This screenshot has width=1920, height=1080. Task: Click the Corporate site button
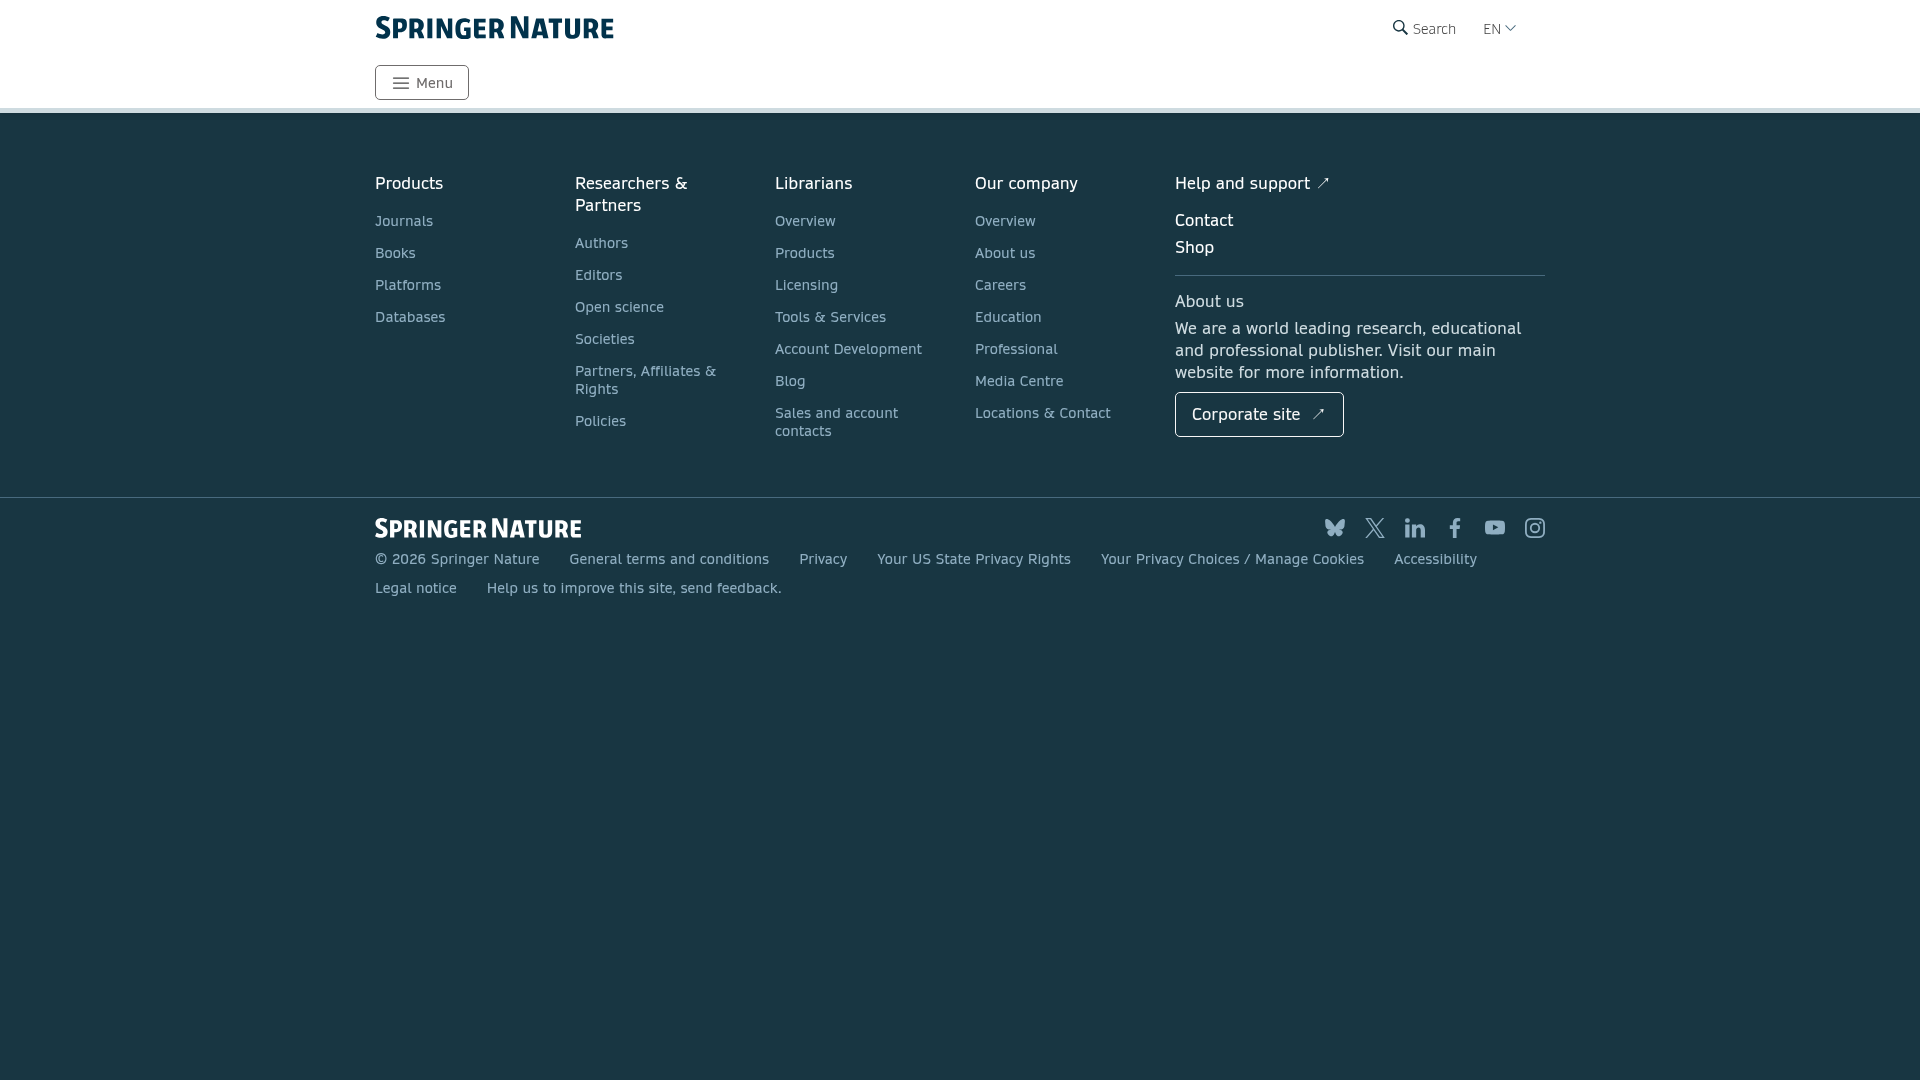point(1258,414)
